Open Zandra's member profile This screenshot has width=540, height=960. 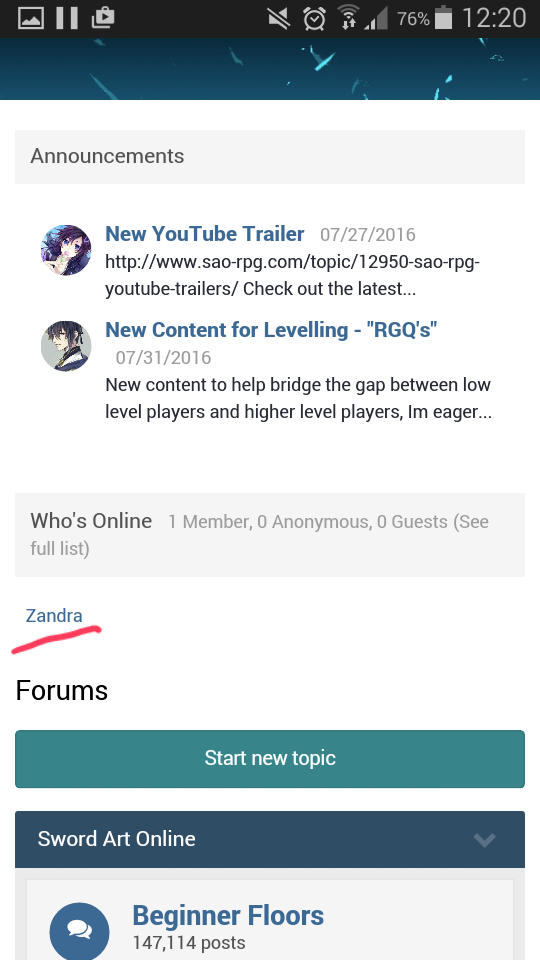coord(54,615)
